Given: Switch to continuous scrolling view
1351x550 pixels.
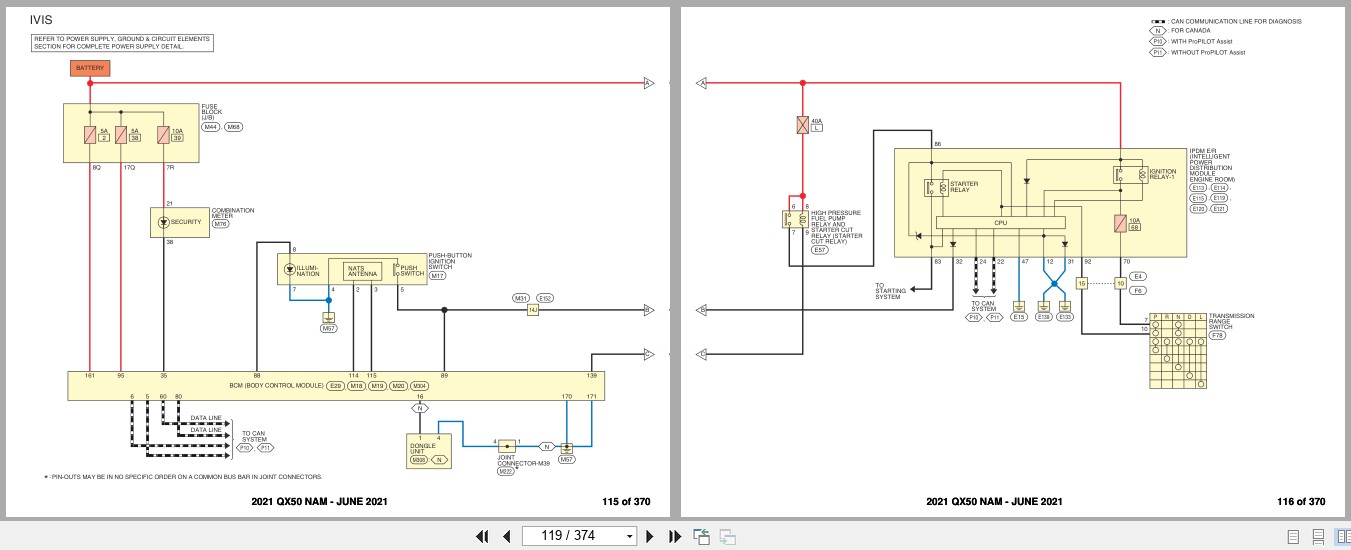Looking at the screenshot, I should pos(1318,536).
